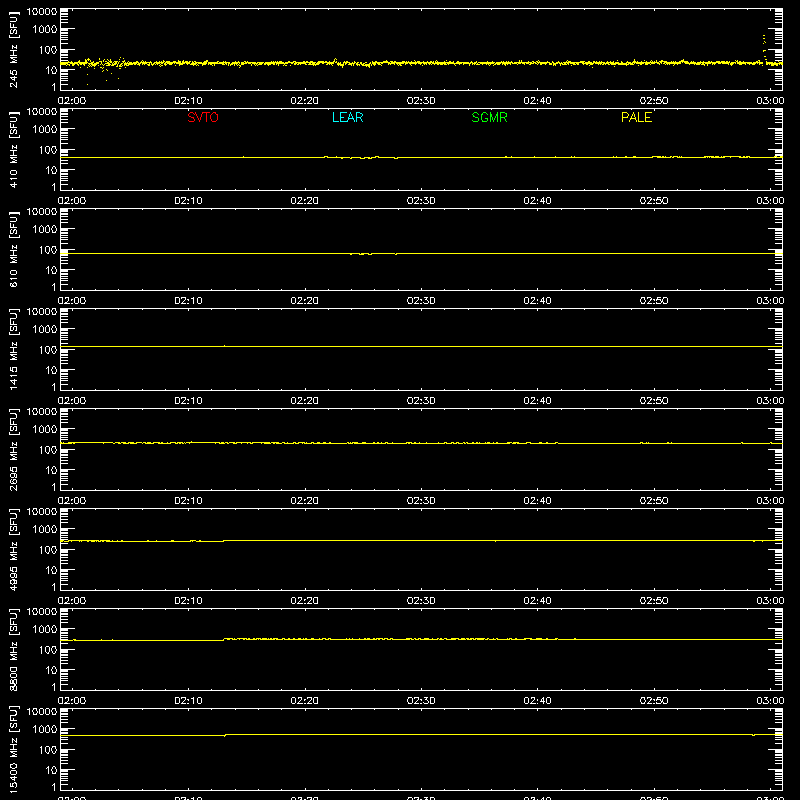800x800 pixels.
Task: Select the 1415 MHz [SFU] axis title
Action: [x=14, y=349]
